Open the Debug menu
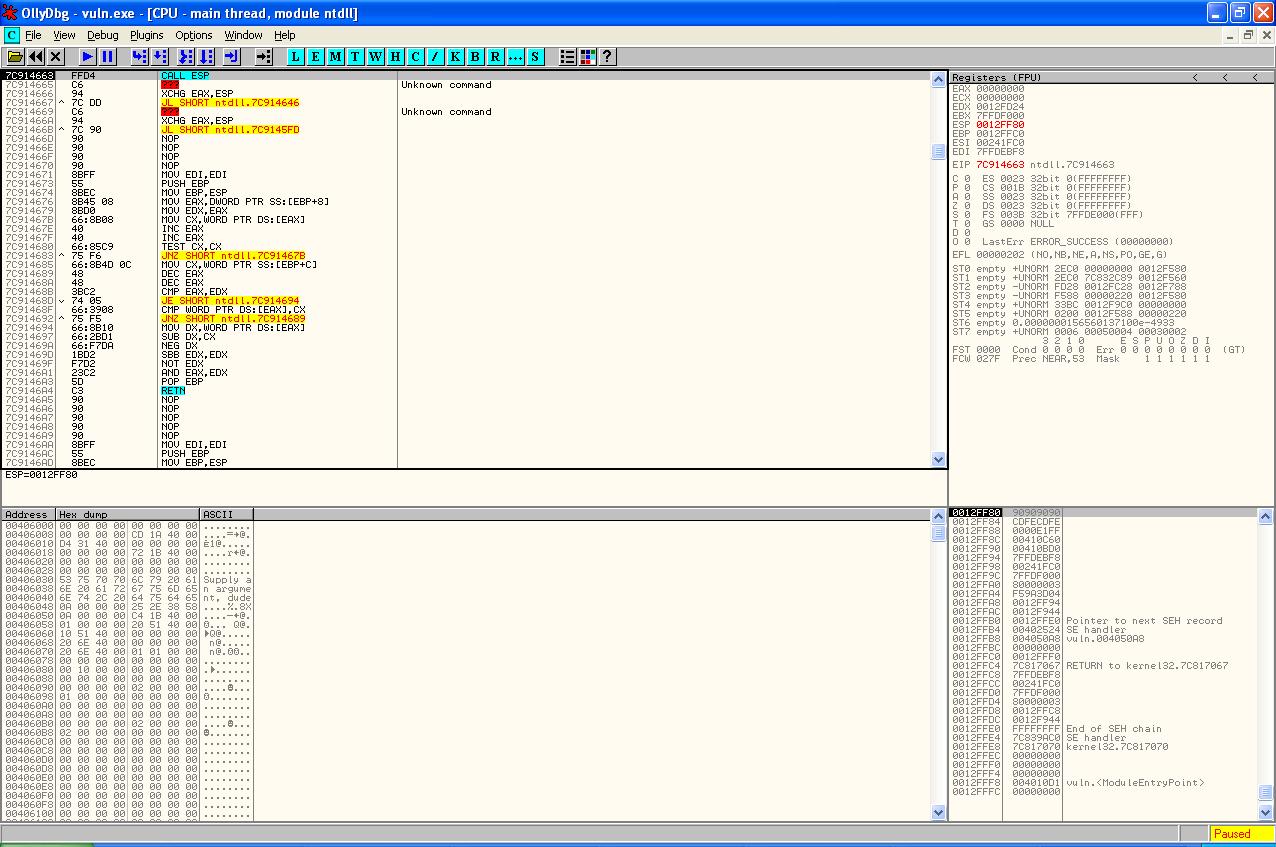The width and height of the screenshot is (1276, 847). 102,35
